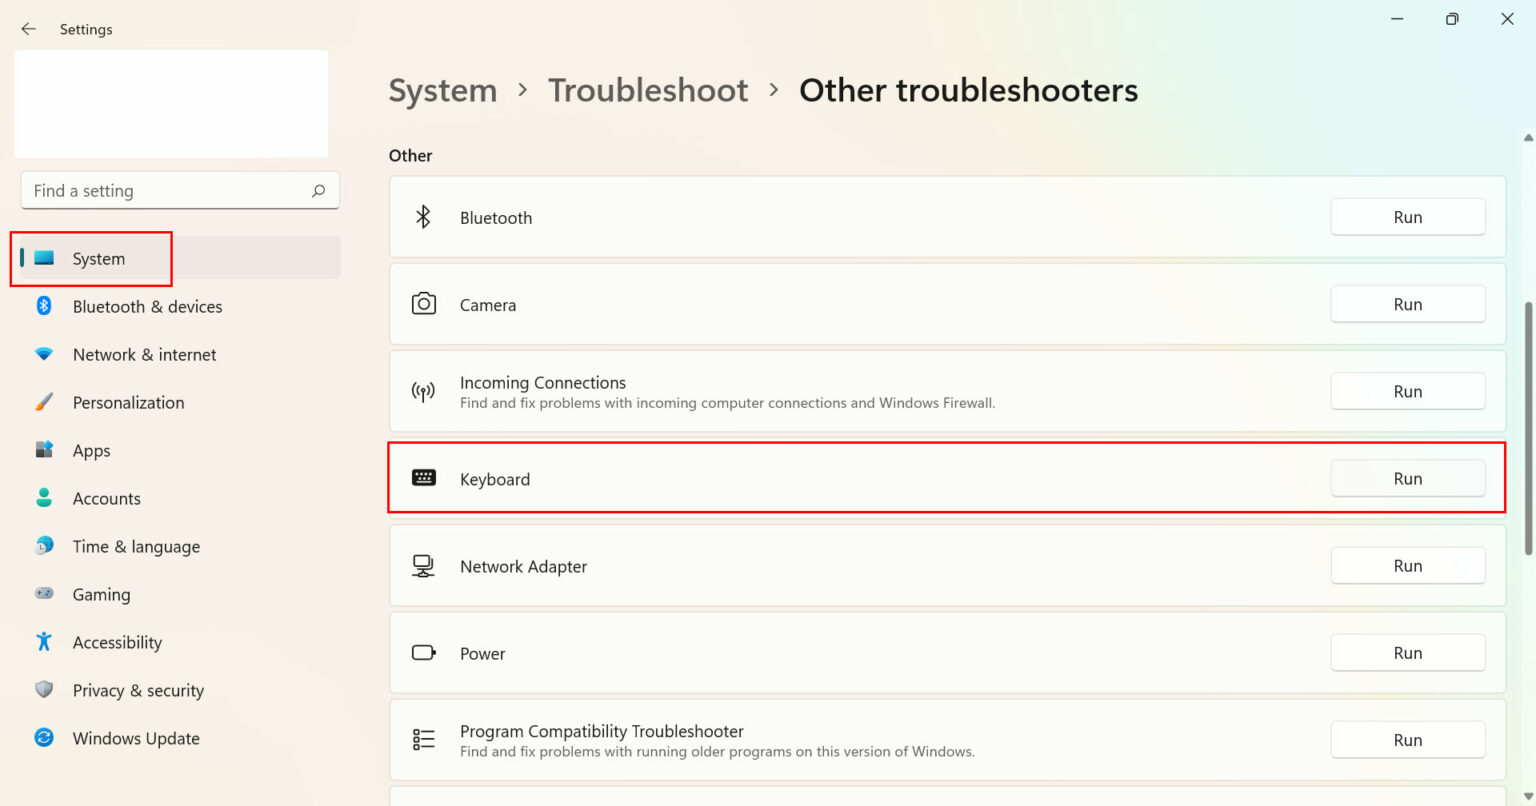1536x806 pixels.
Task: Click the Camera troubleshooter icon
Action: tap(424, 304)
